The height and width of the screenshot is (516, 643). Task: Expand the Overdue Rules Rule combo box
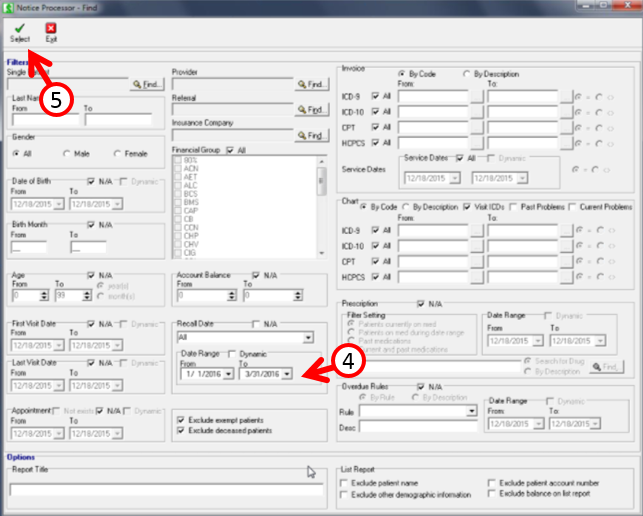click(x=472, y=411)
